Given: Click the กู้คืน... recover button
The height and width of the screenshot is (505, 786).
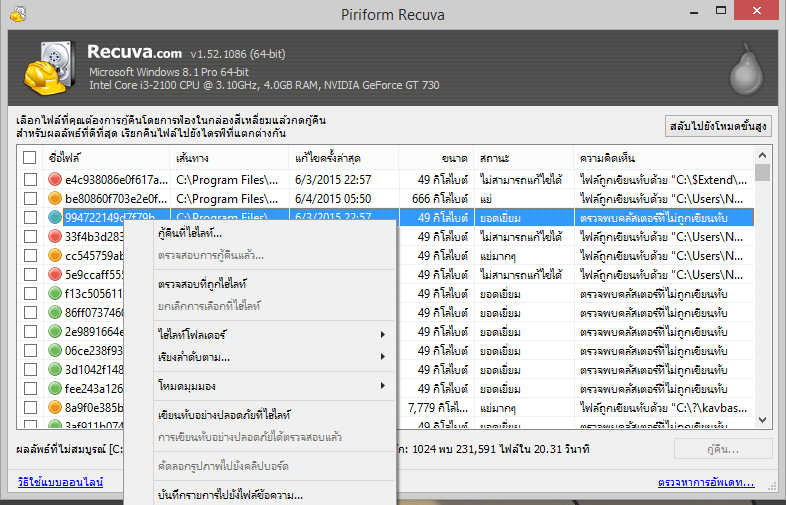Looking at the screenshot, I should tap(723, 449).
